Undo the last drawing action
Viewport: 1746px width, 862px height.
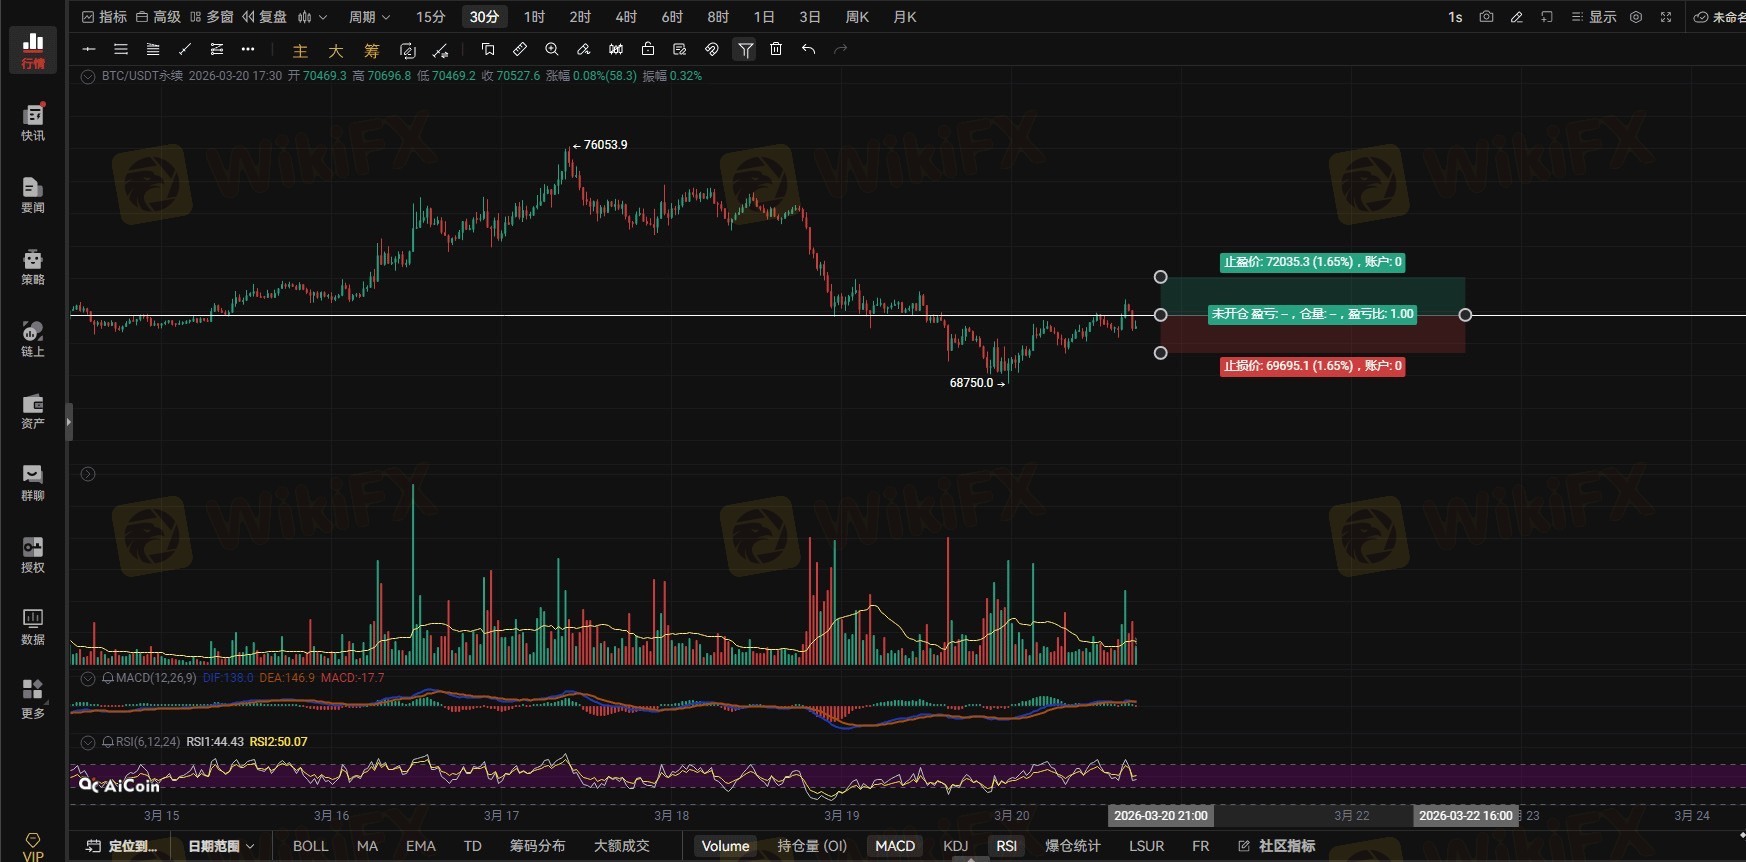[808, 49]
